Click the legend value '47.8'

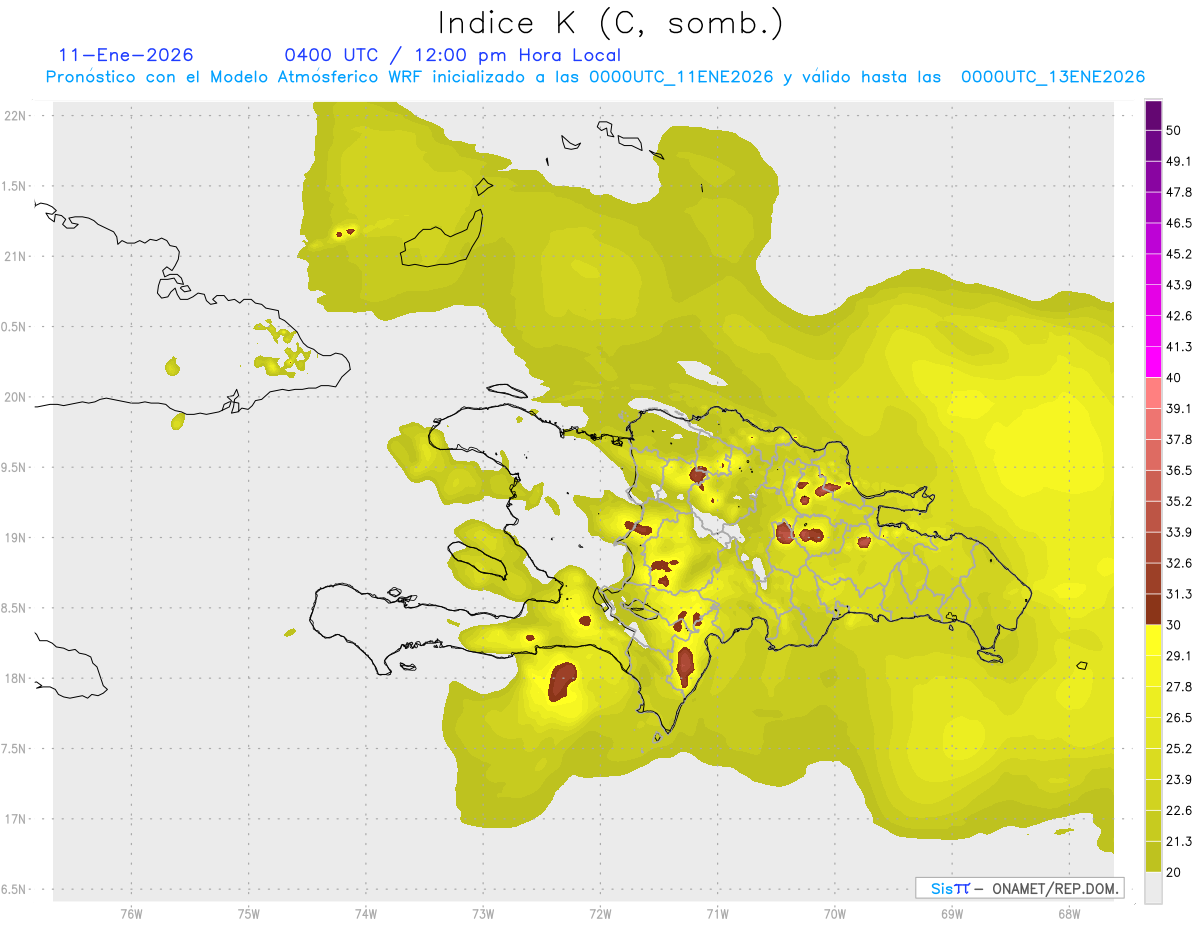tap(1180, 192)
